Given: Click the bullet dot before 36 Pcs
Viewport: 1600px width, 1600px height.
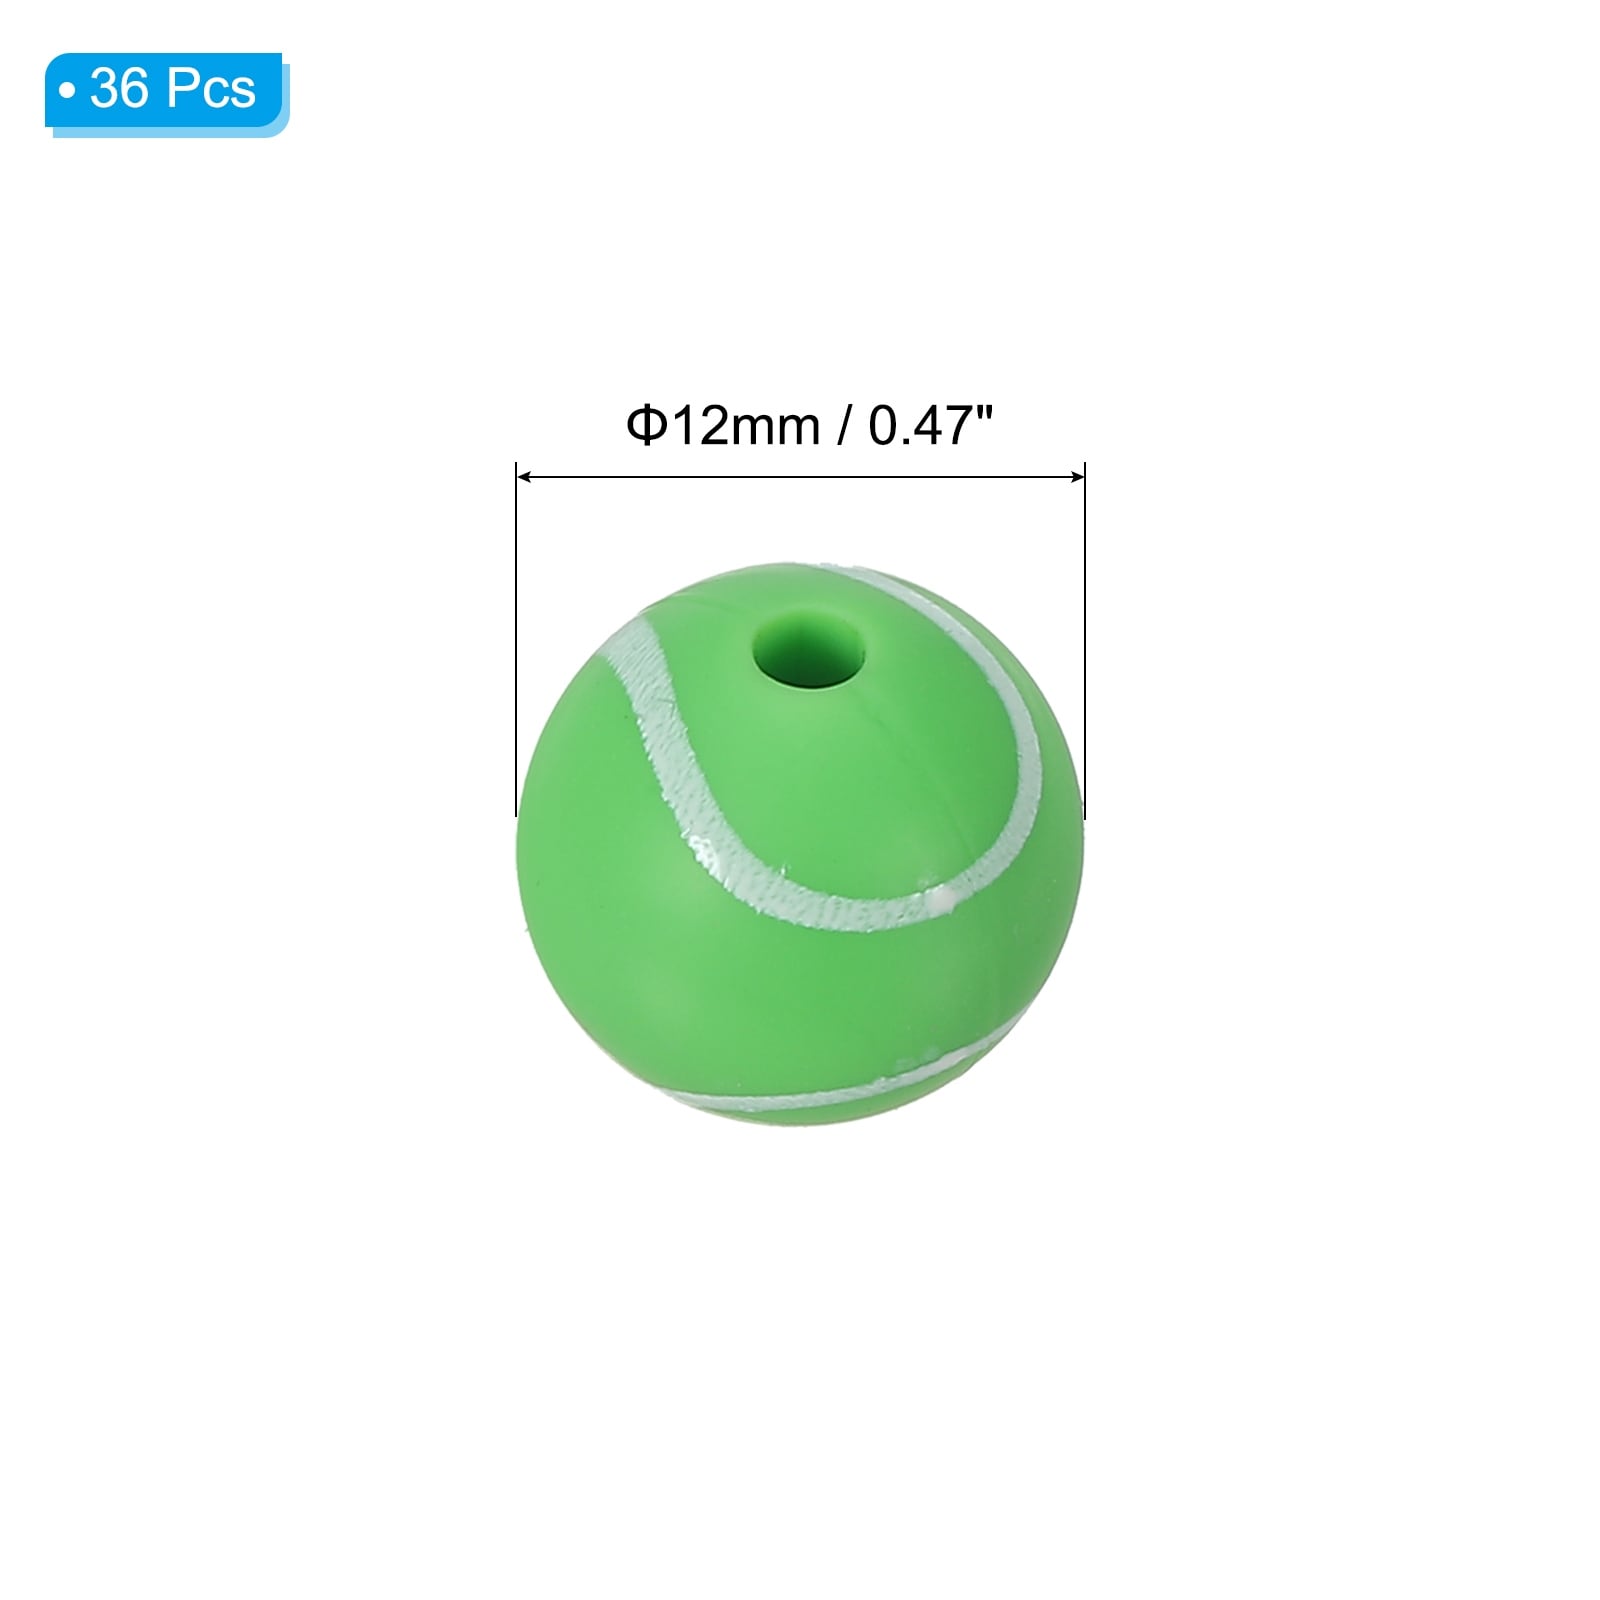Looking at the screenshot, I should (68, 91).
